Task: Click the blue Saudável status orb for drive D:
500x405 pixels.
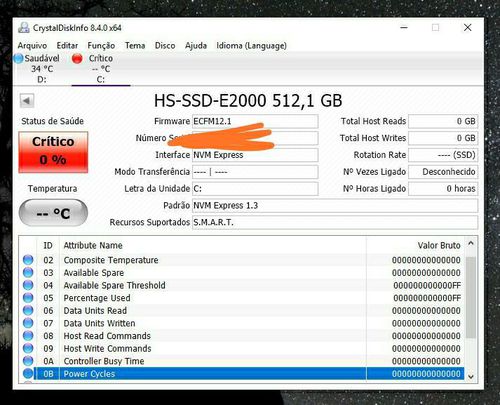Action: coord(18,58)
